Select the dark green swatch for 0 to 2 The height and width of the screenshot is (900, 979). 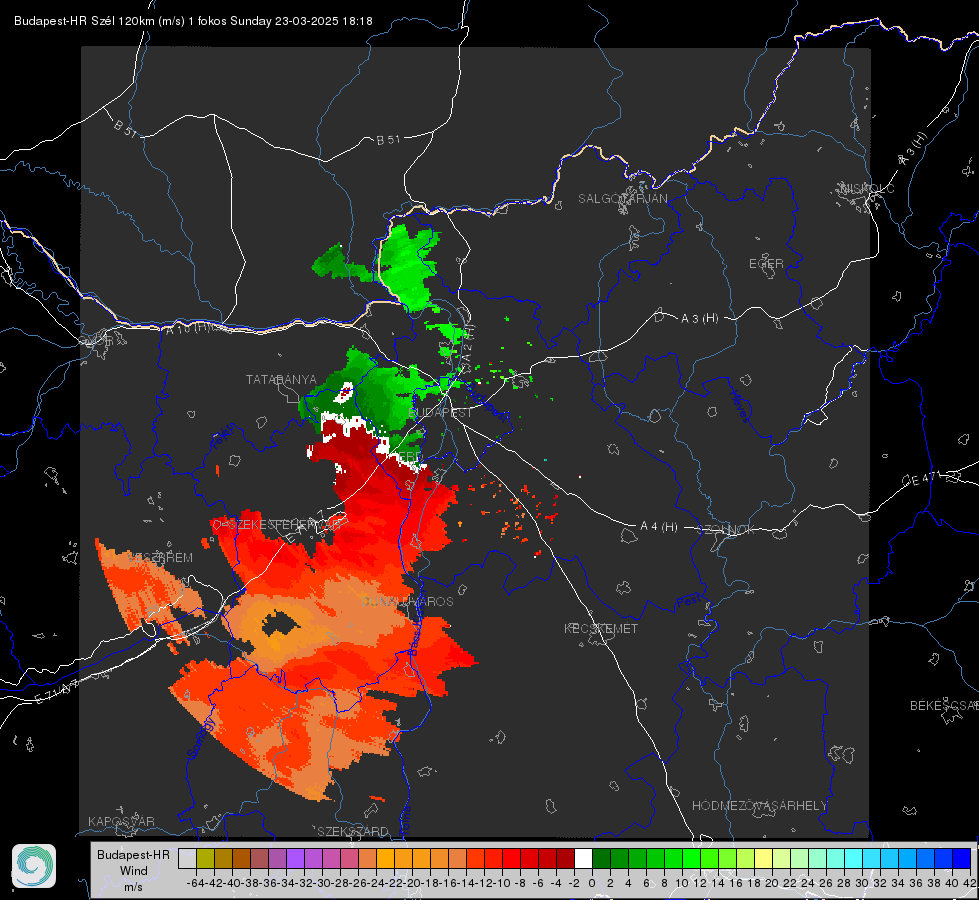[x=601, y=859]
